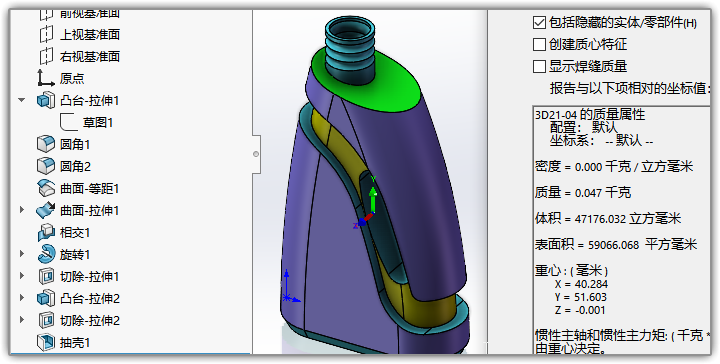Click the feature panel collapse handle
Viewport: 720px width, 364px height.
pos(256,154)
